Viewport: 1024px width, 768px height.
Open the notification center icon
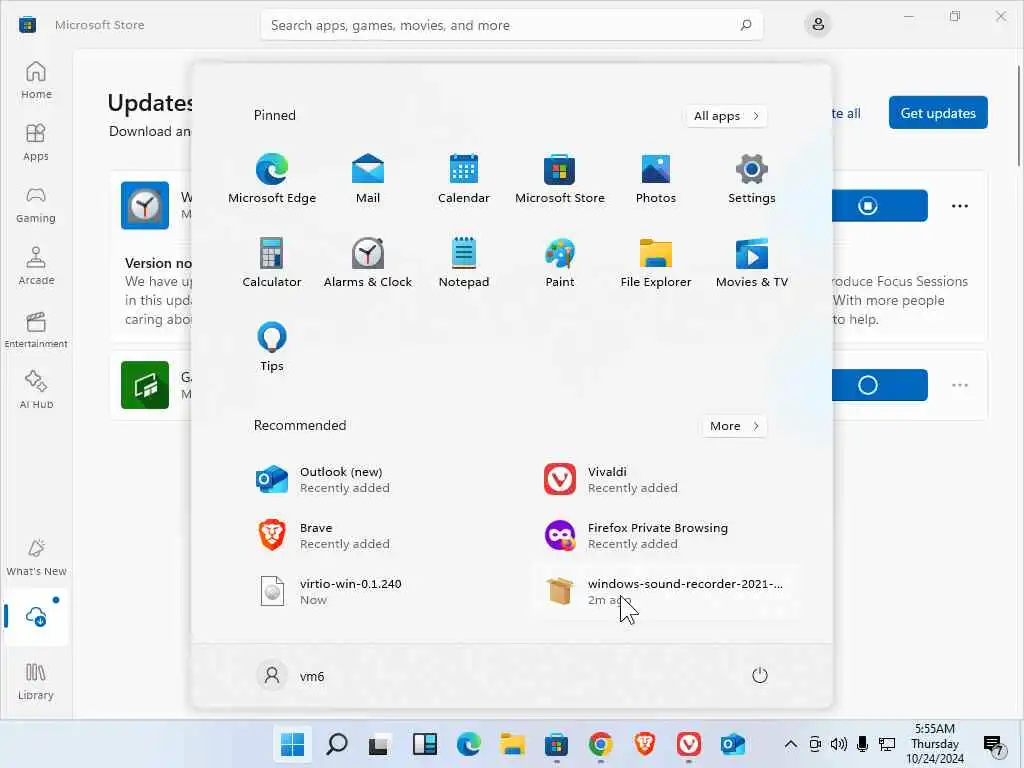click(x=993, y=744)
